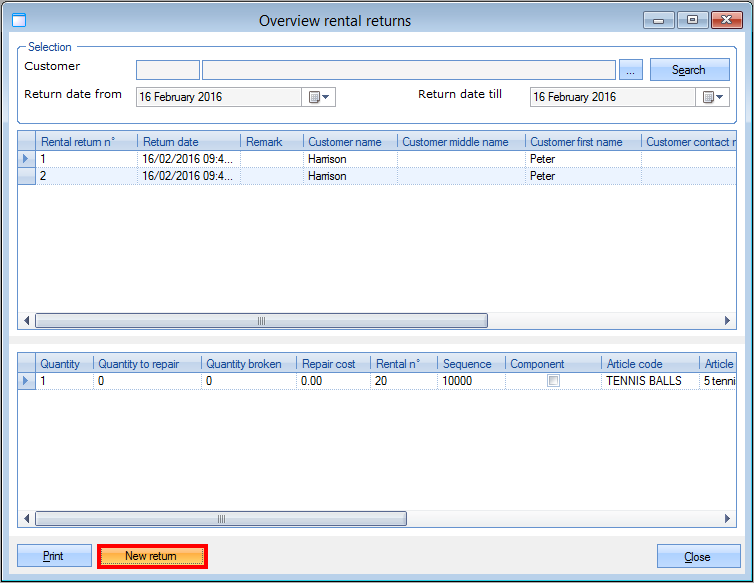Click the wide Customer name input field
This screenshot has width=754, height=583.
click(408, 70)
